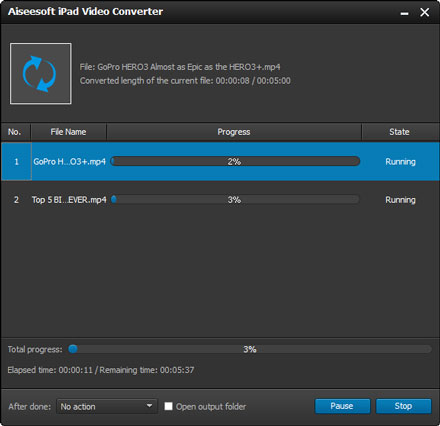Screen dimensions: 440x426
Task: Click the Aiseesoft iPad Video Converter title
Action: coord(85,12)
